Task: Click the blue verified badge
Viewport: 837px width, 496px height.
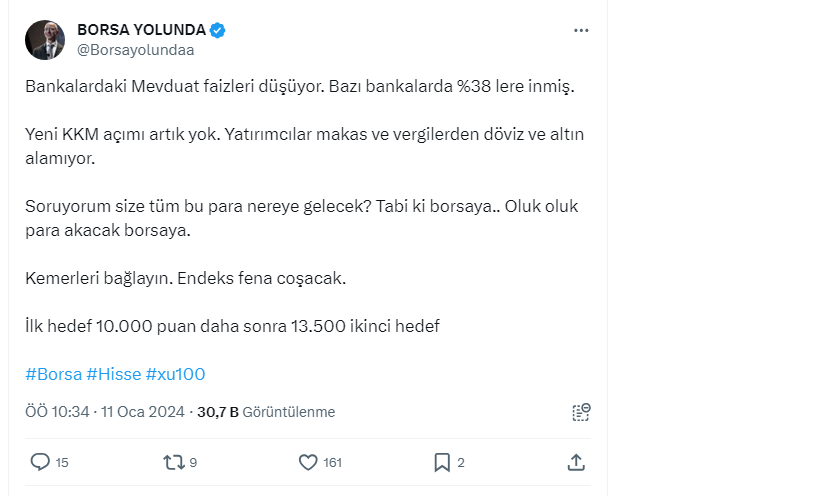Action: (217, 31)
